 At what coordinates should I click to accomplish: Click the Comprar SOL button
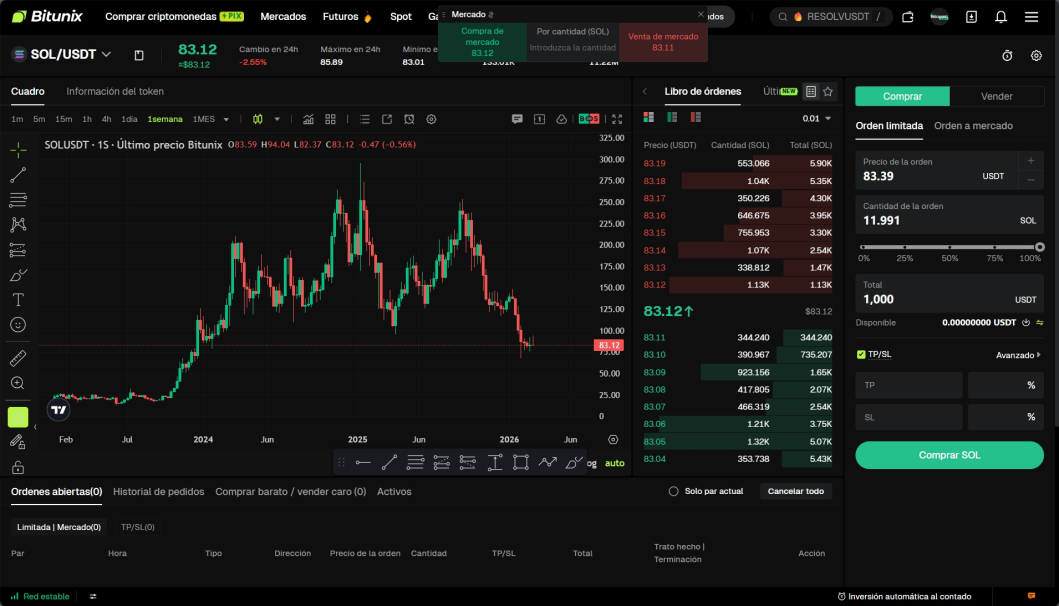(x=949, y=455)
